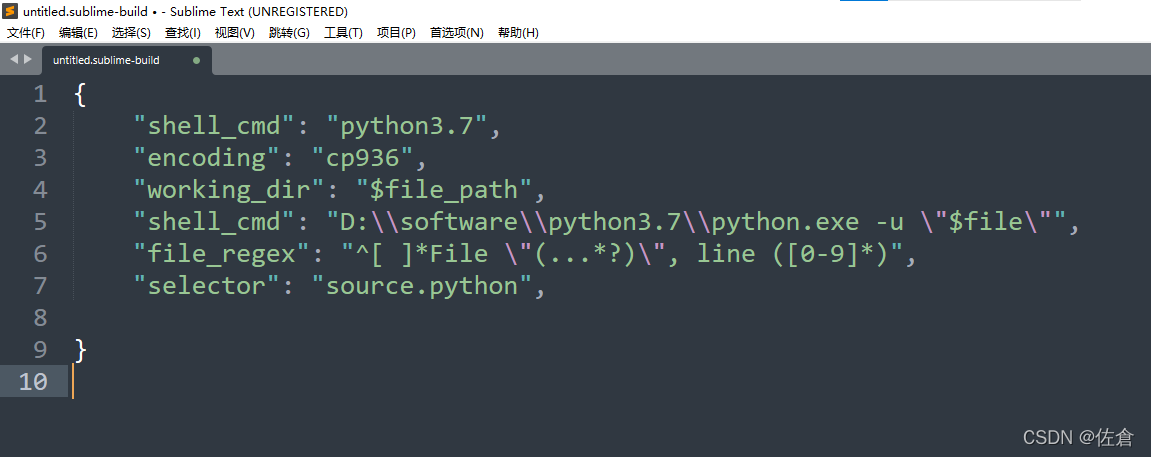Screen dimensions: 1151x457
Task: Open the 编辑(E) menu
Action: coord(78,33)
